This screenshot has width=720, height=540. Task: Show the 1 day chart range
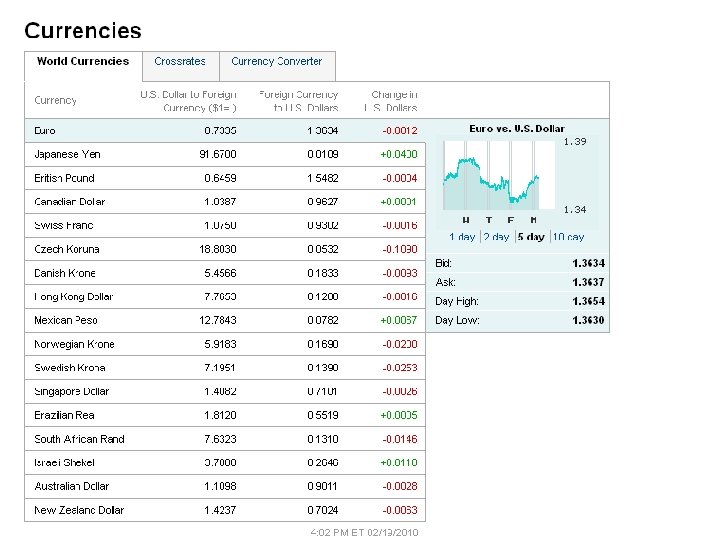(462, 237)
